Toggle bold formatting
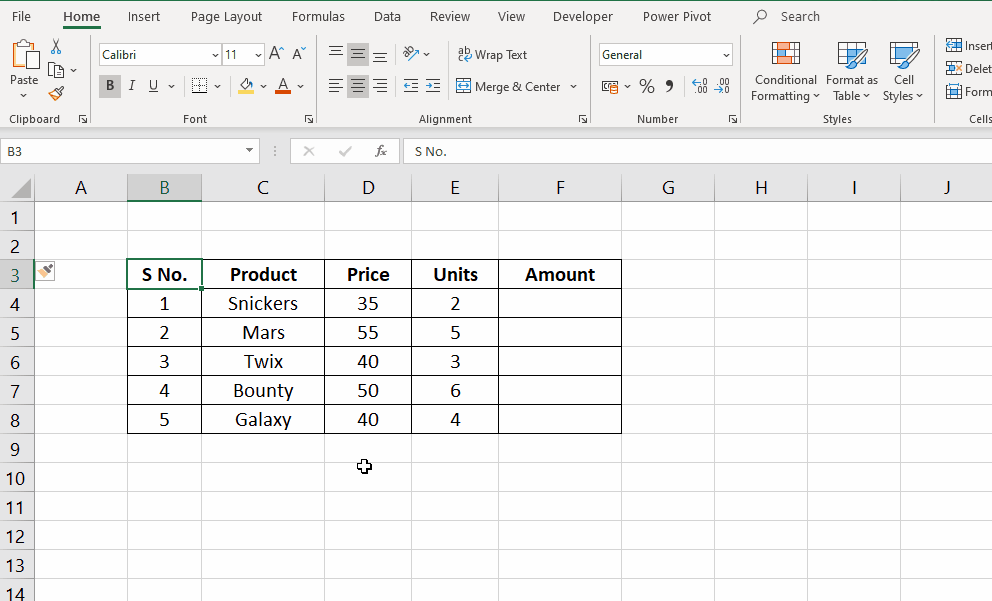The height and width of the screenshot is (601, 992). pyautogui.click(x=109, y=86)
